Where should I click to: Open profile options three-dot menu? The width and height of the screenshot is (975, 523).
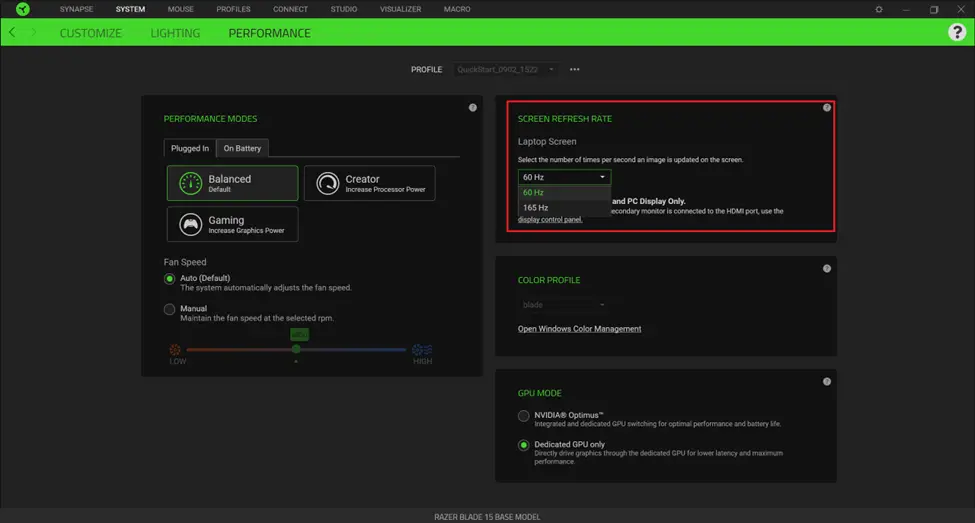575,70
